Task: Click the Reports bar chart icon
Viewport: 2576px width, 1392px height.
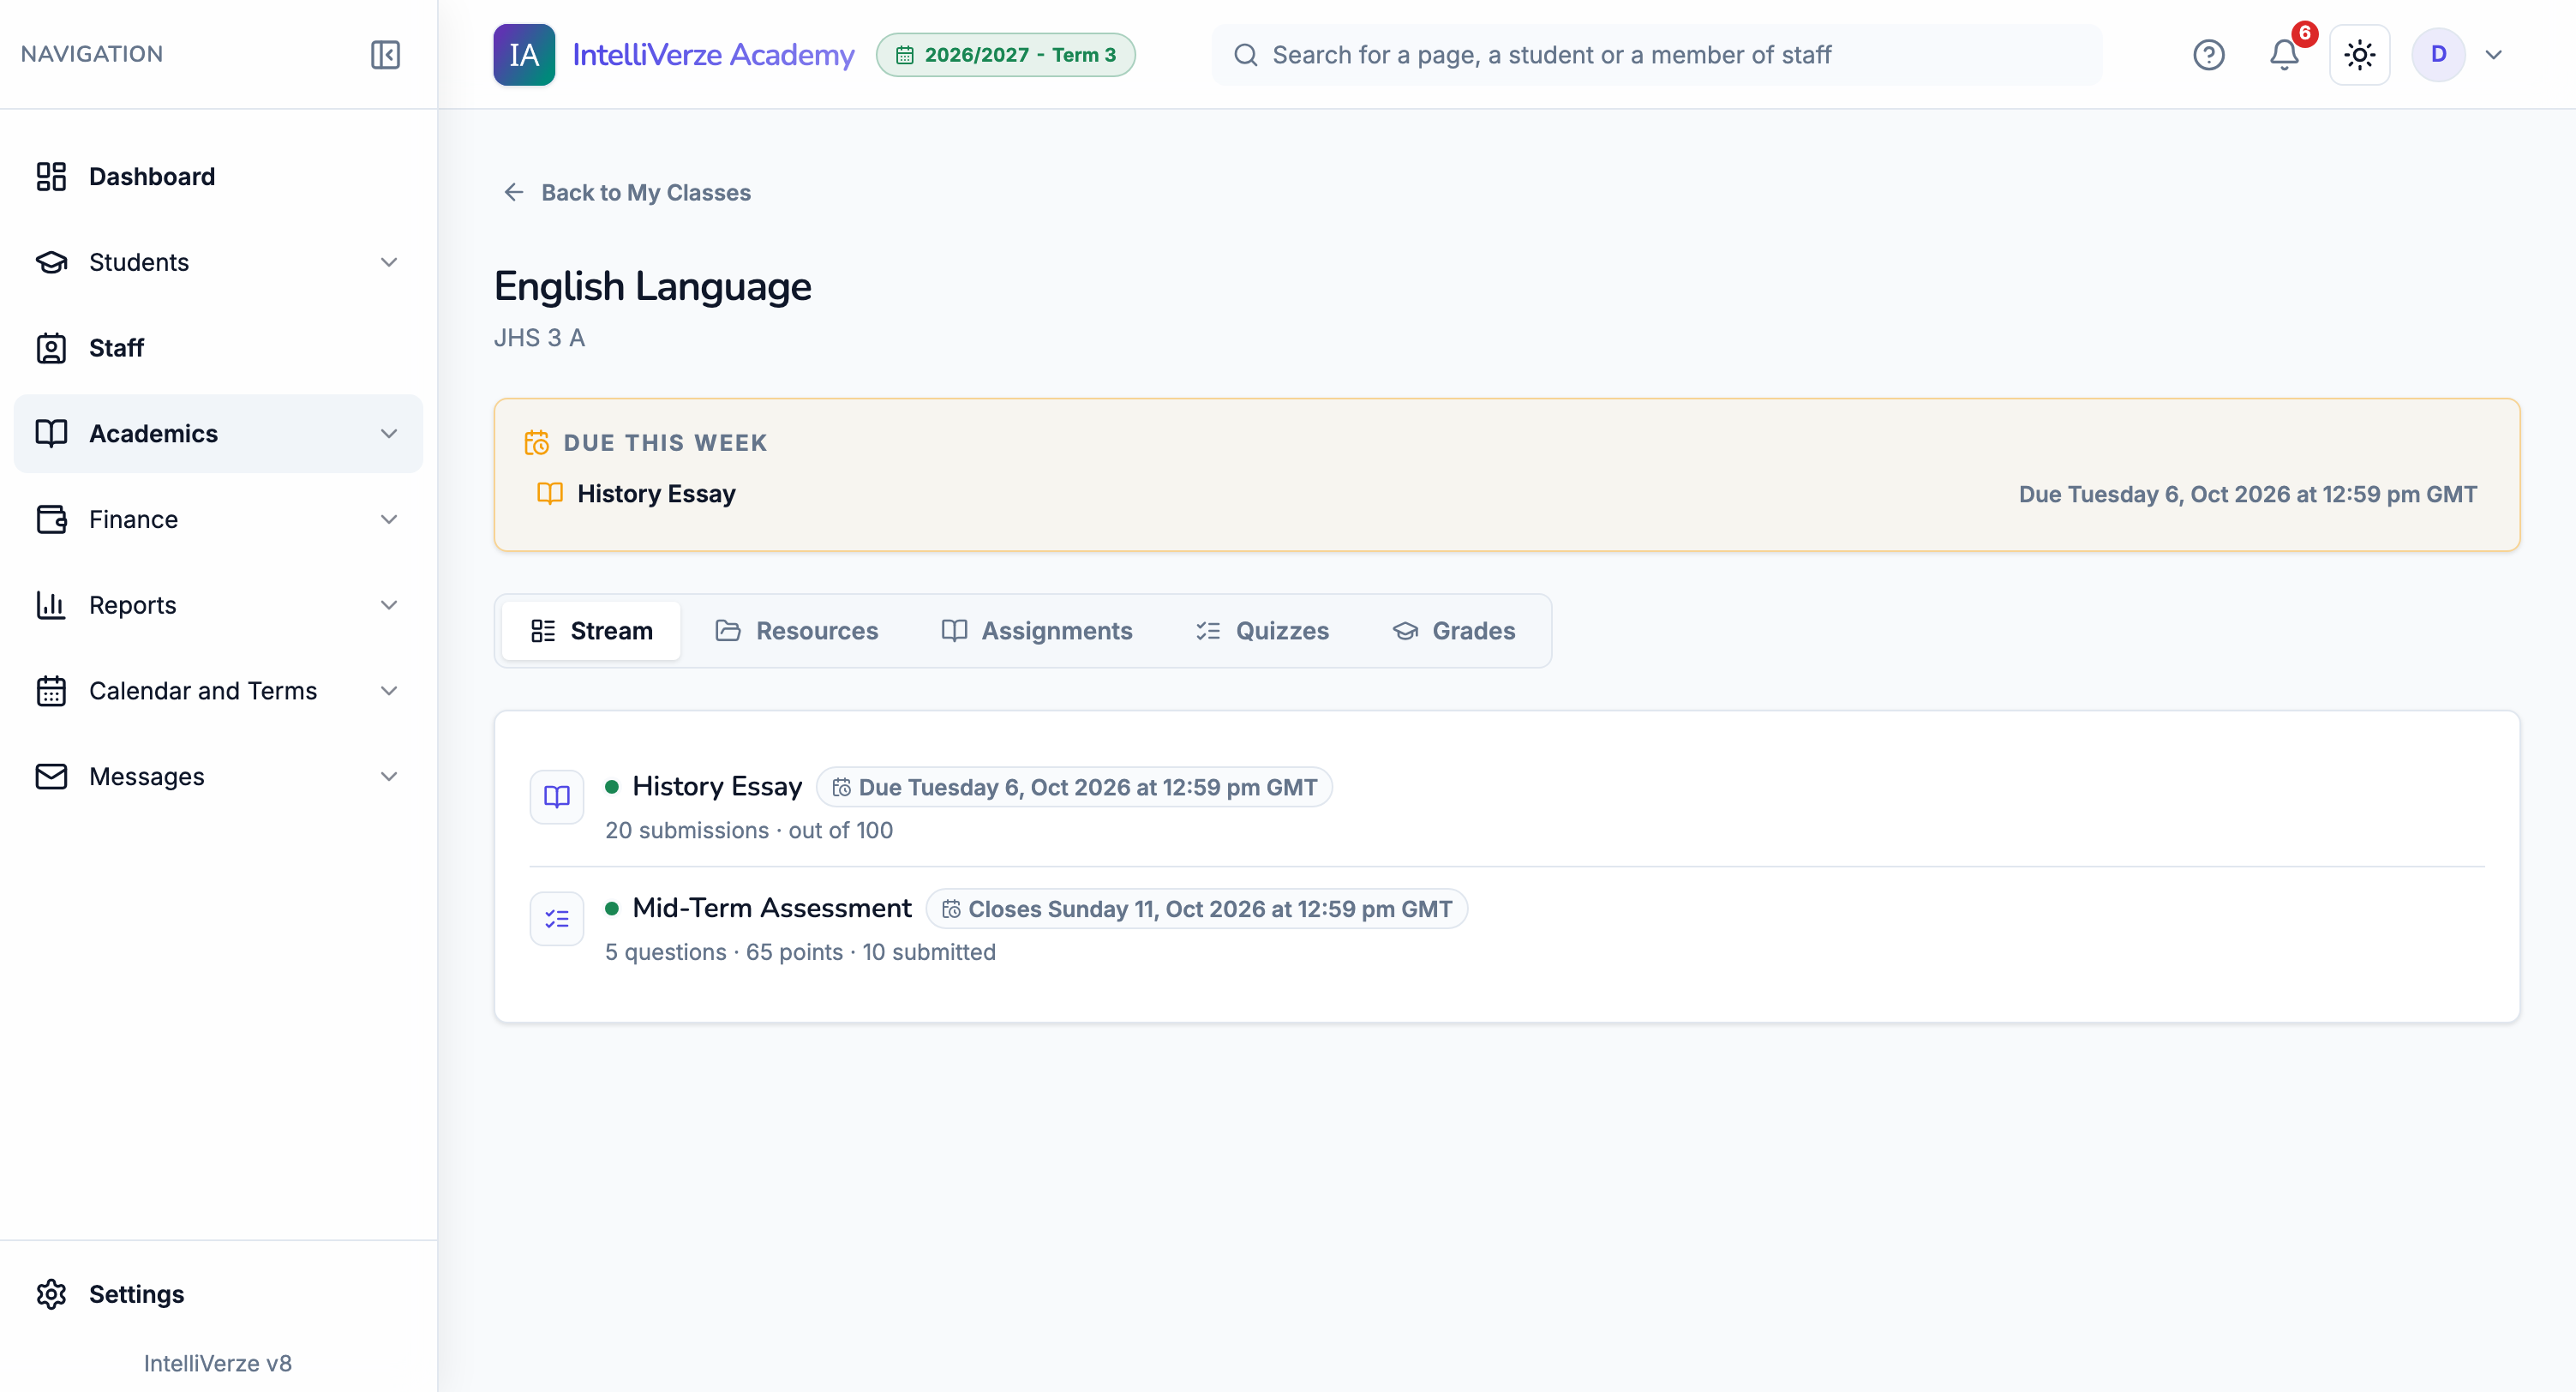Action: [51, 605]
